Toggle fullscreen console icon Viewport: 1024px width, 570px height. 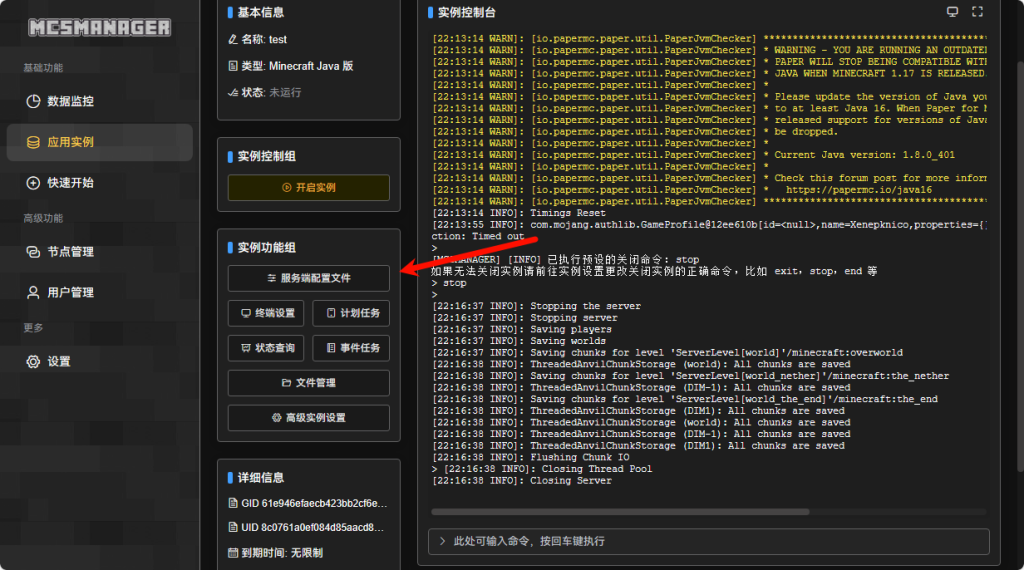point(977,12)
